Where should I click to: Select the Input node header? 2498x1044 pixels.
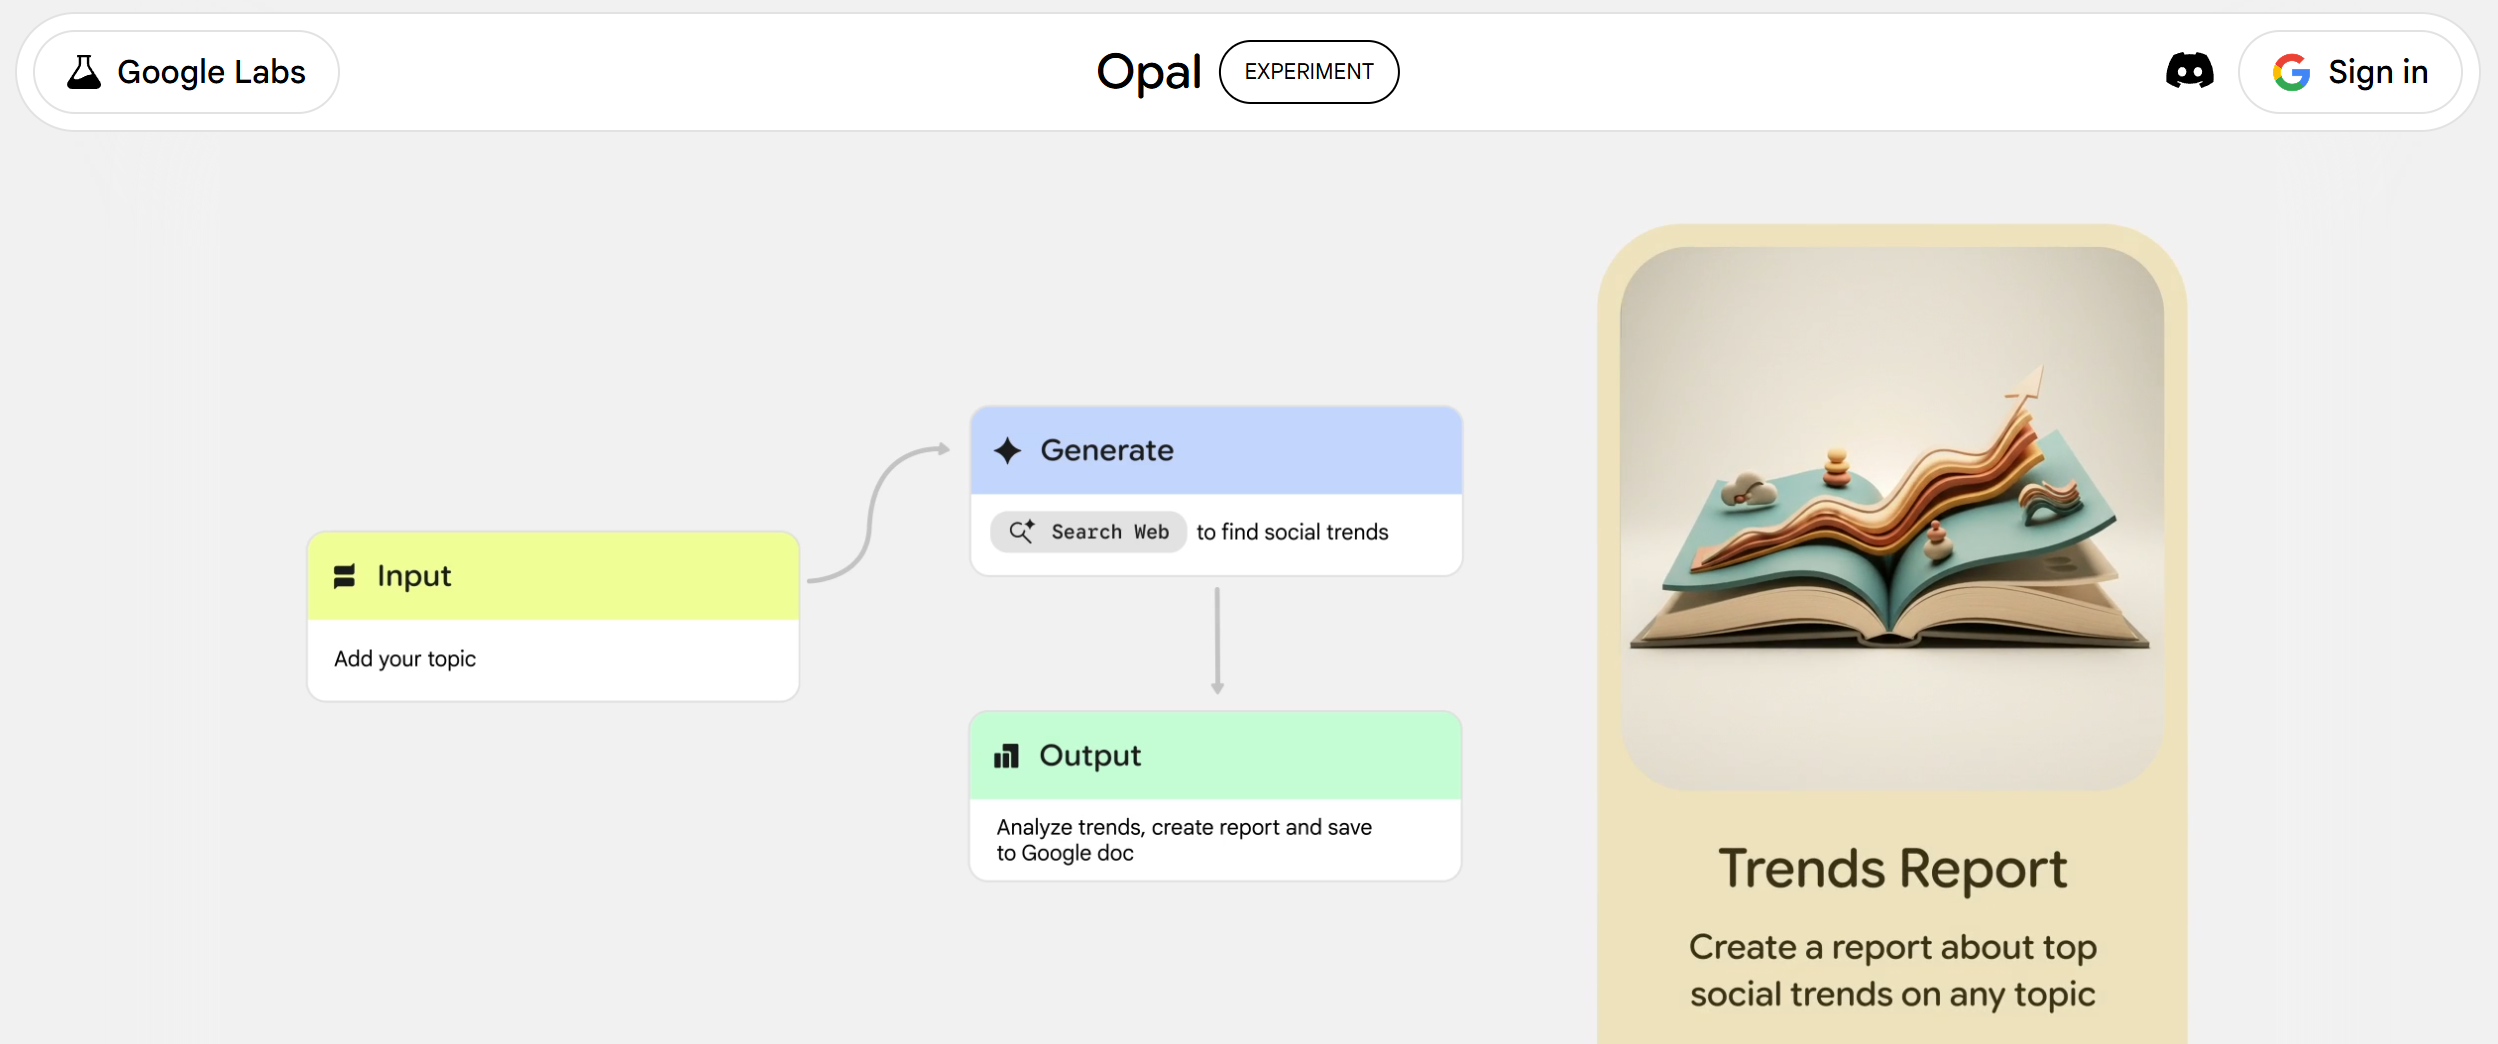pyautogui.click(x=553, y=576)
